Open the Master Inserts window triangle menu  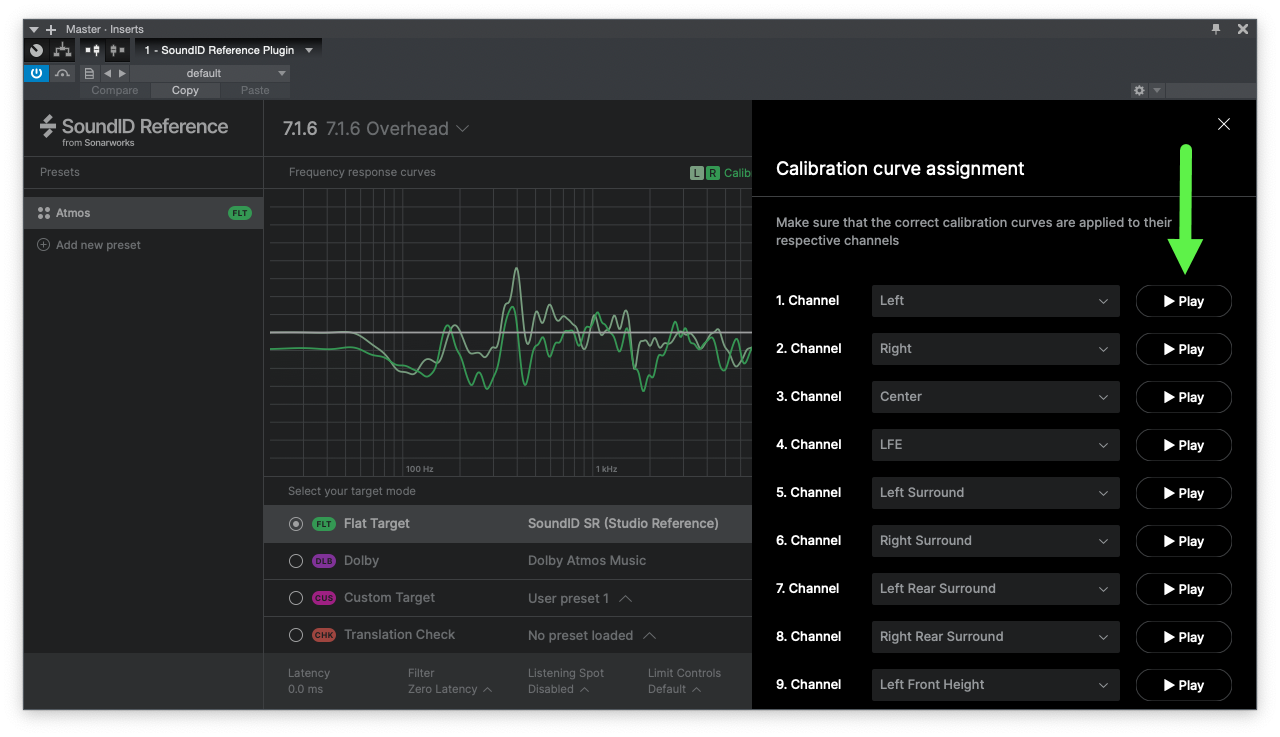(x=34, y=30)
